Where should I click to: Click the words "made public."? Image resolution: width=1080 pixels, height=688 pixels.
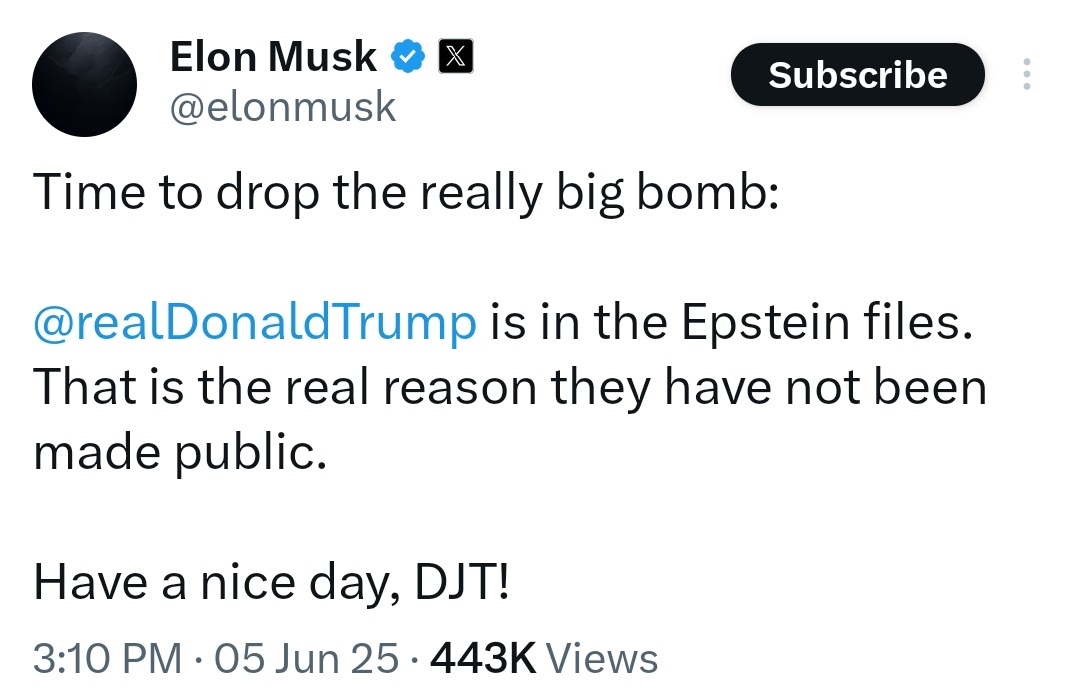(180, 453)
